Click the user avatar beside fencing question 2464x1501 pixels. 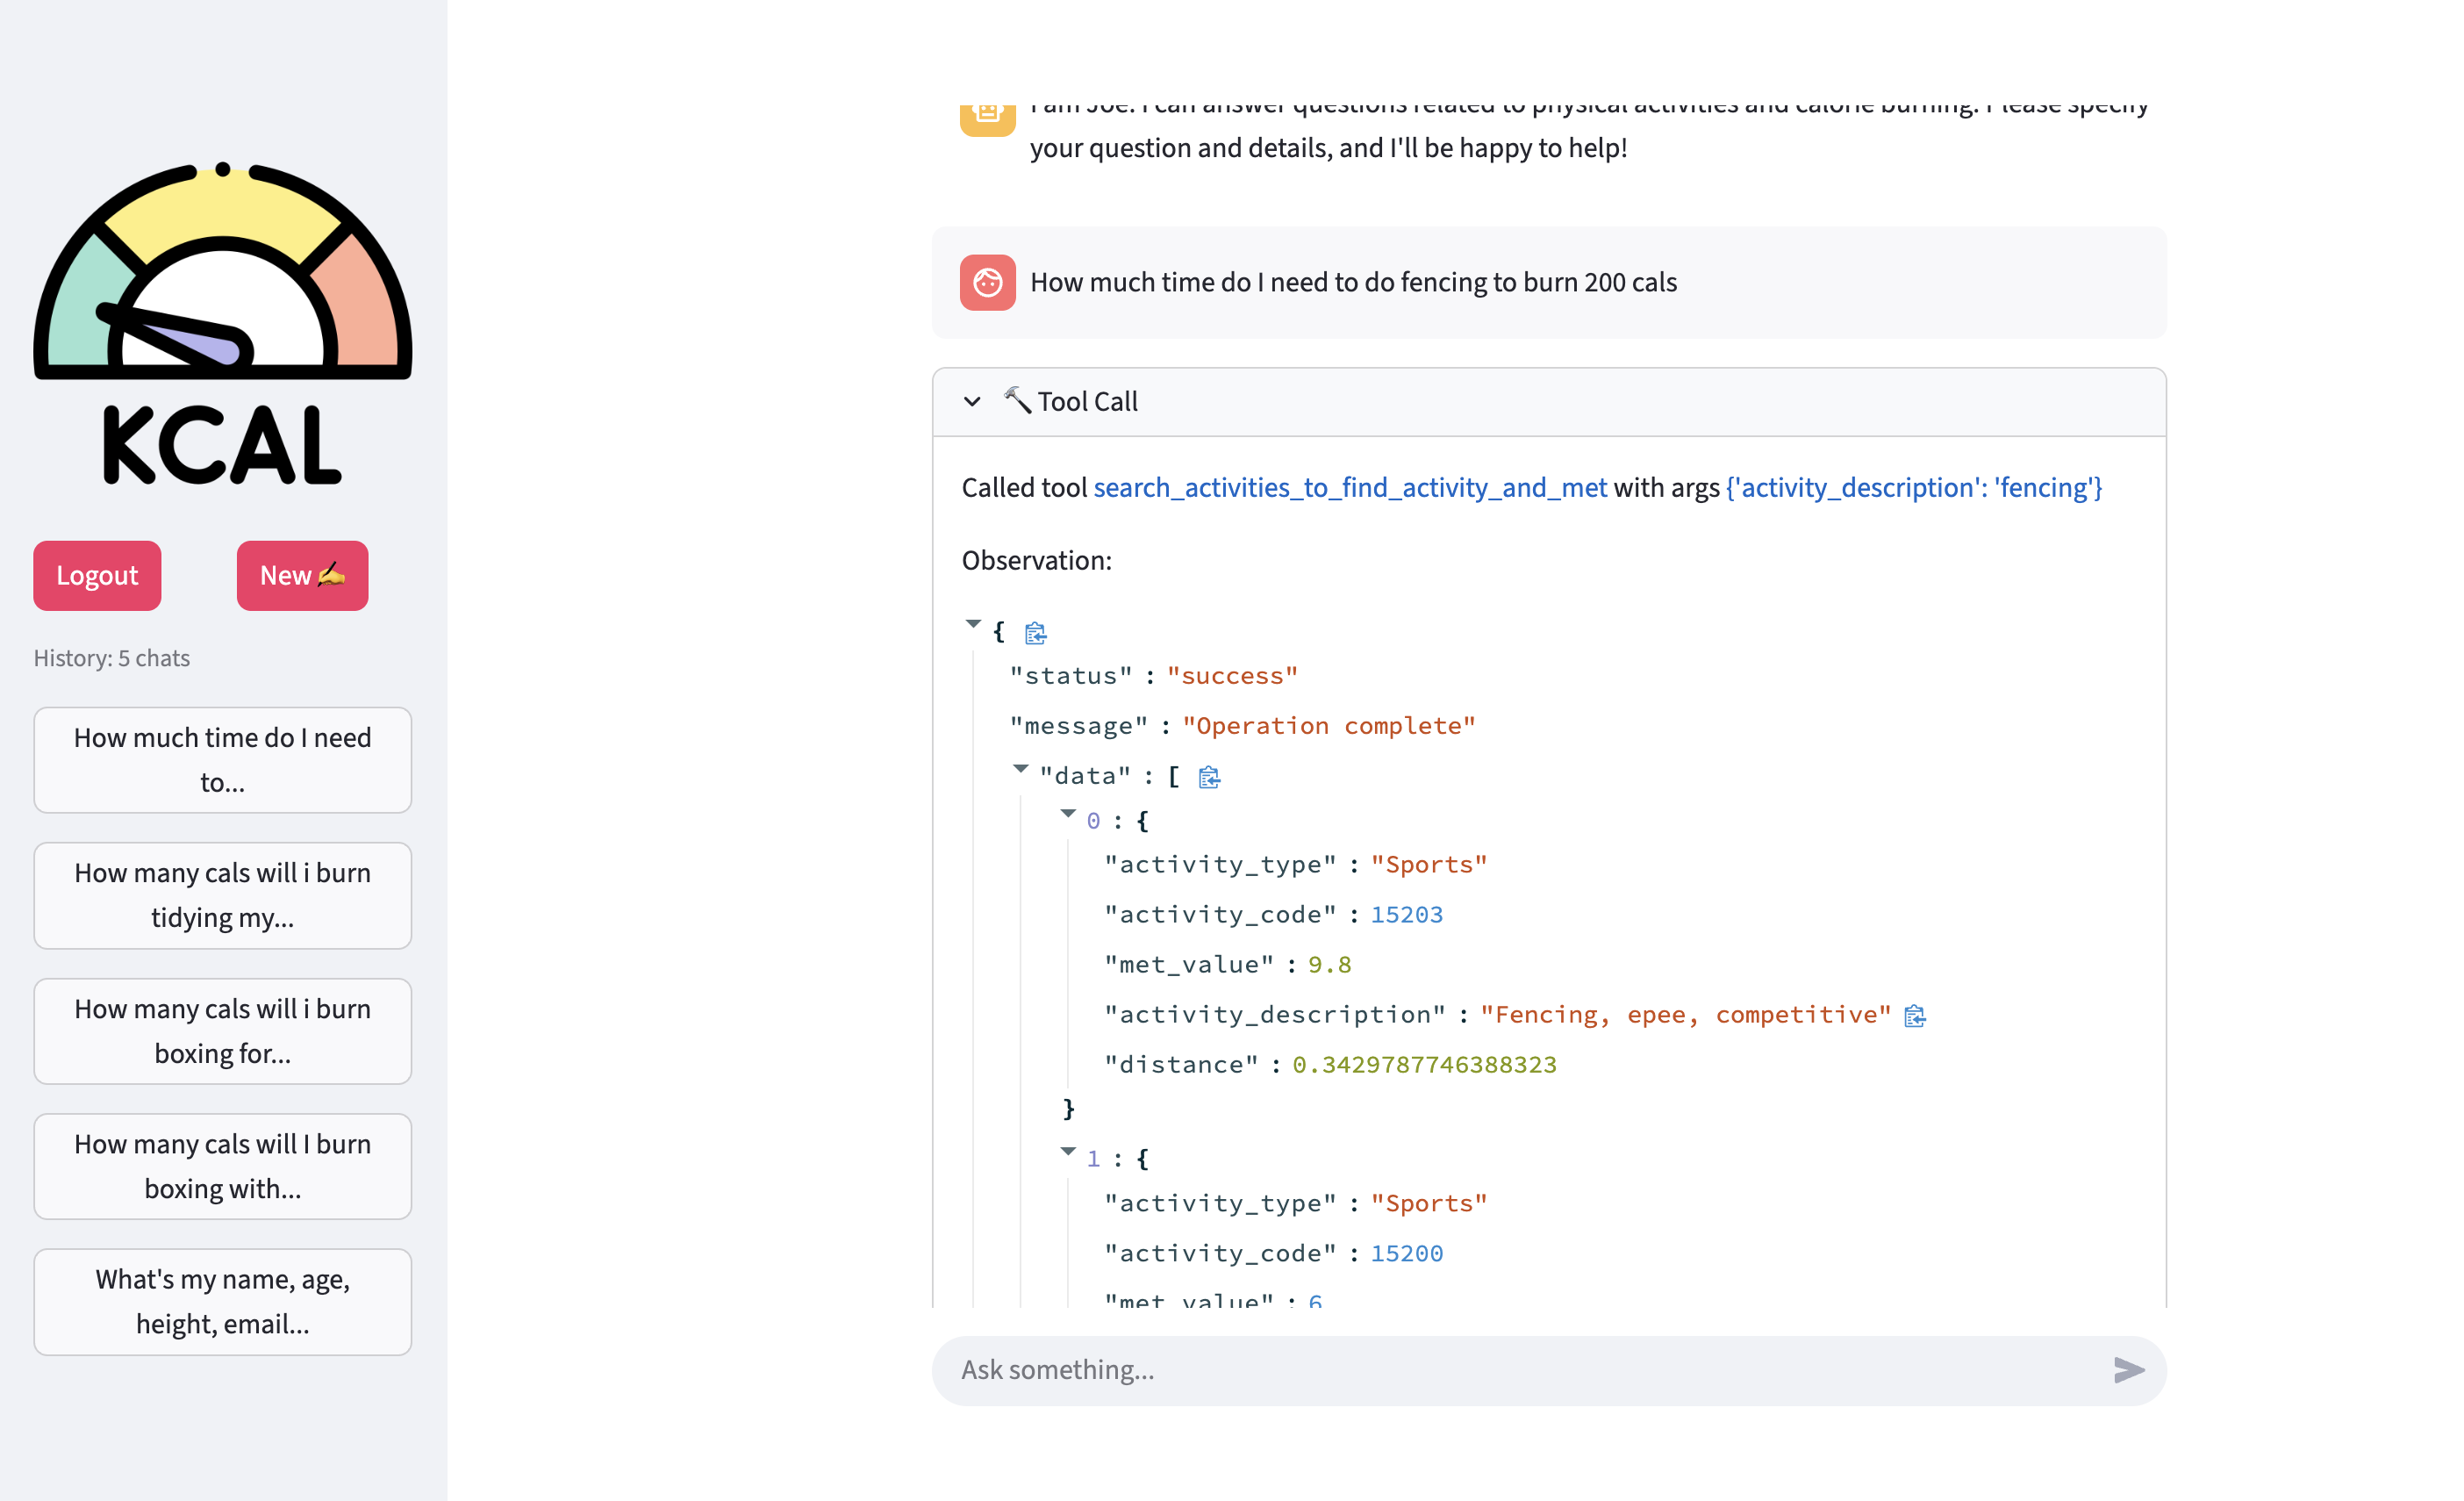[x=987, y=283]
